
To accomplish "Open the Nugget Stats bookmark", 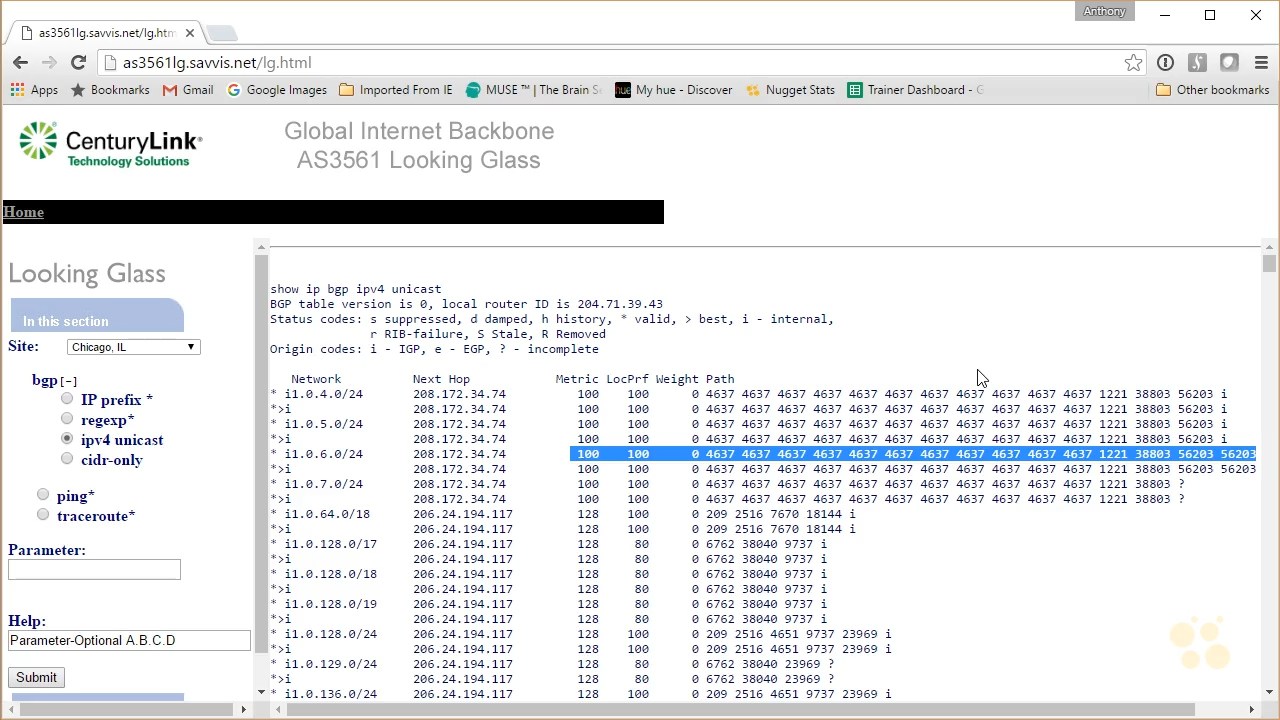I will click(790, 90).
